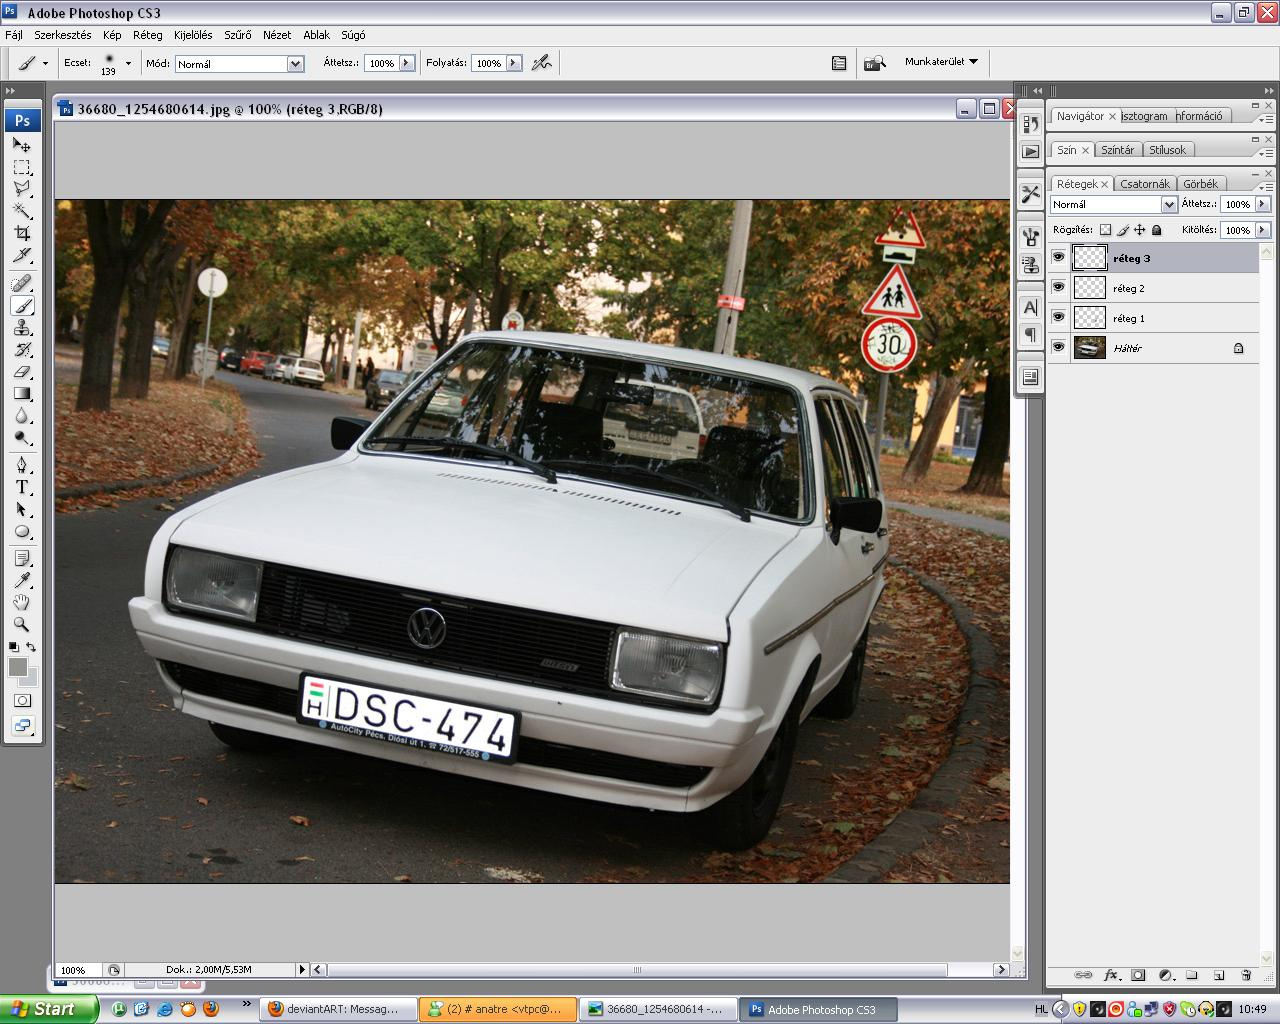
Task: Switch to the Csatornák tab
Action: click(x=1145, y=184)
